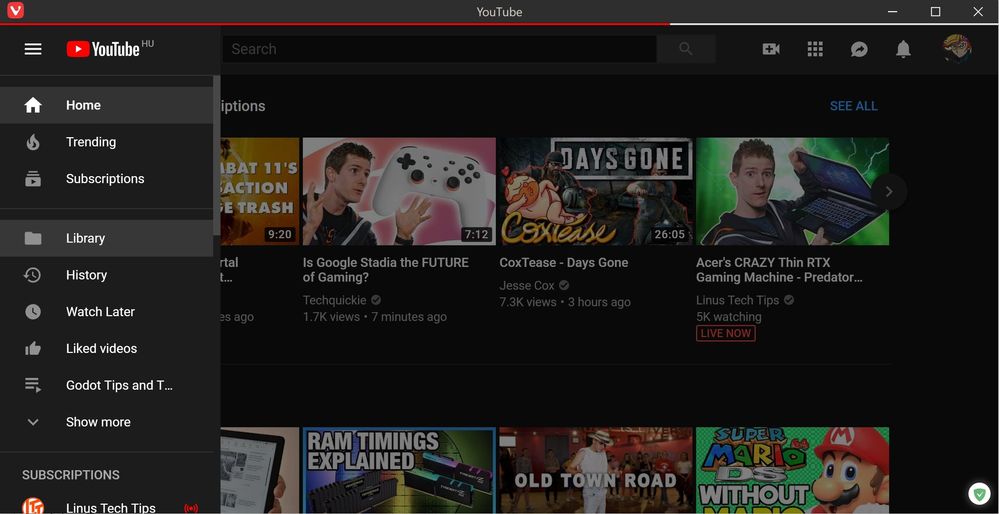Open title Acer's CRAZY Thin RTX Gaming Machine
Screen dimensions: 999x514
coord(779,270)
